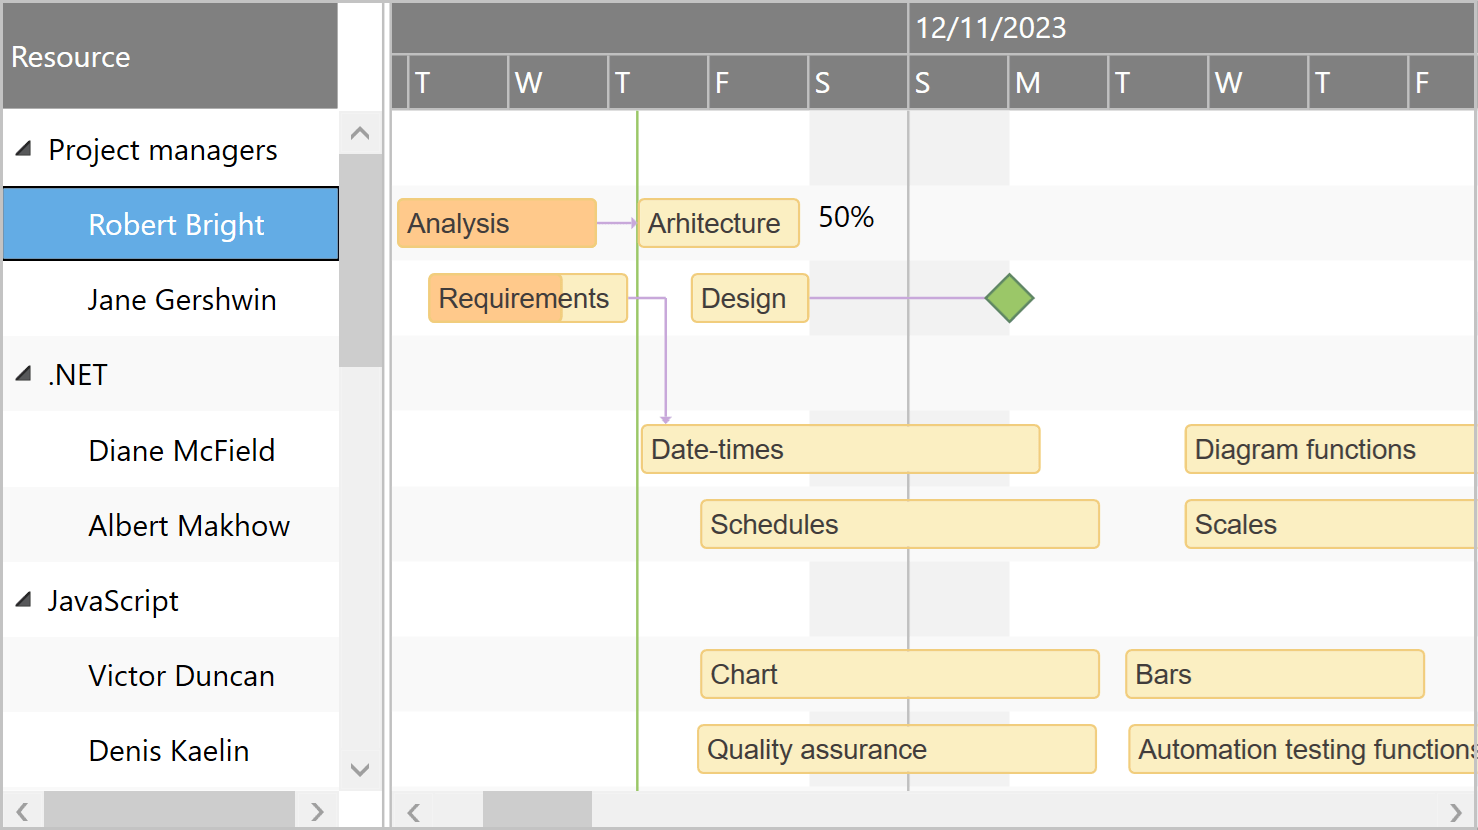Click the Design task bar

748,298
